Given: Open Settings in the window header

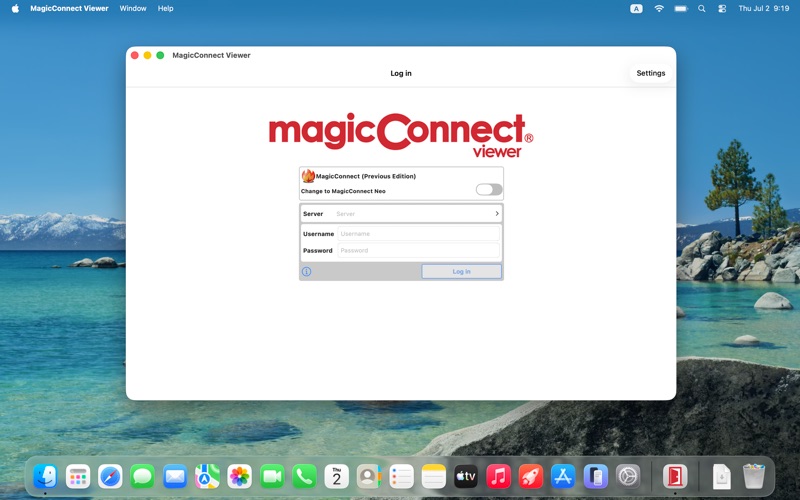Looking at the screenshot, I should pyautogui.click(x=651, y=73).
